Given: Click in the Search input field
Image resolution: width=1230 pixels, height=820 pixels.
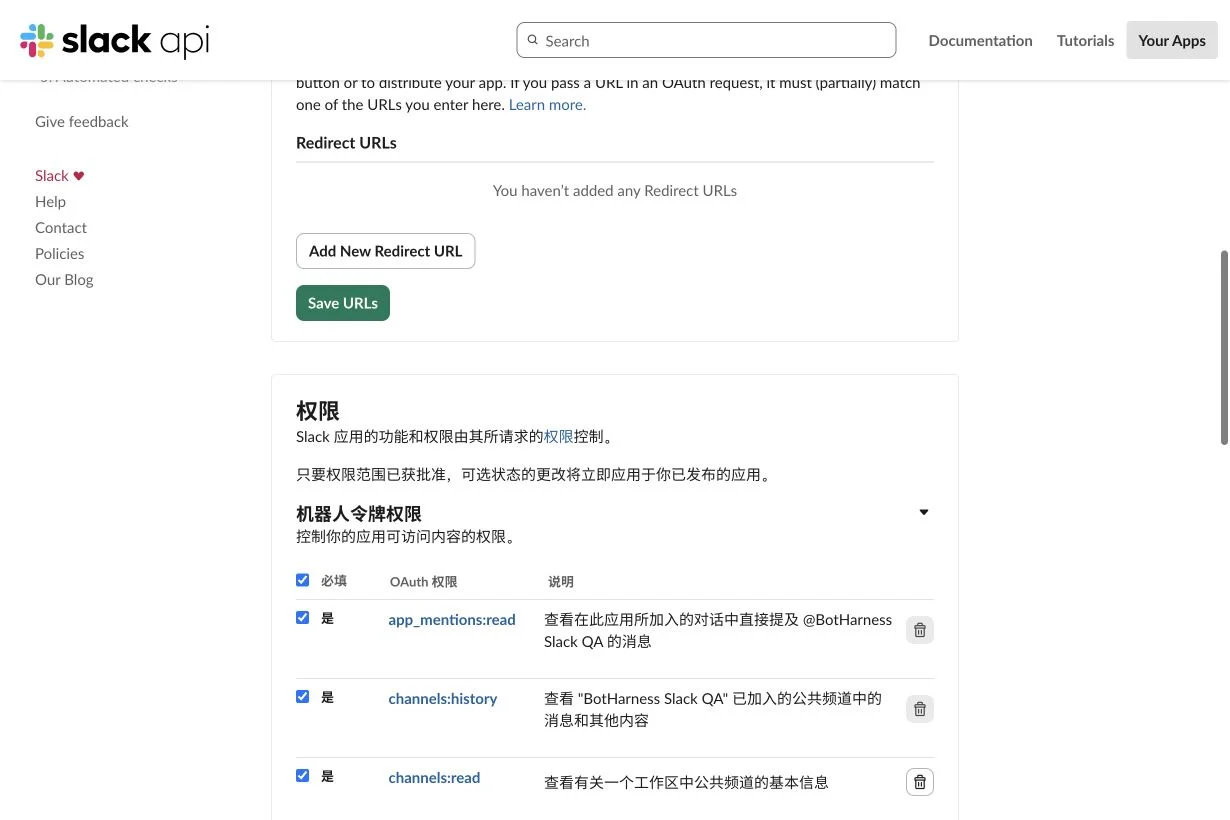Looking at the screenshot, I should tap(706, 40).
